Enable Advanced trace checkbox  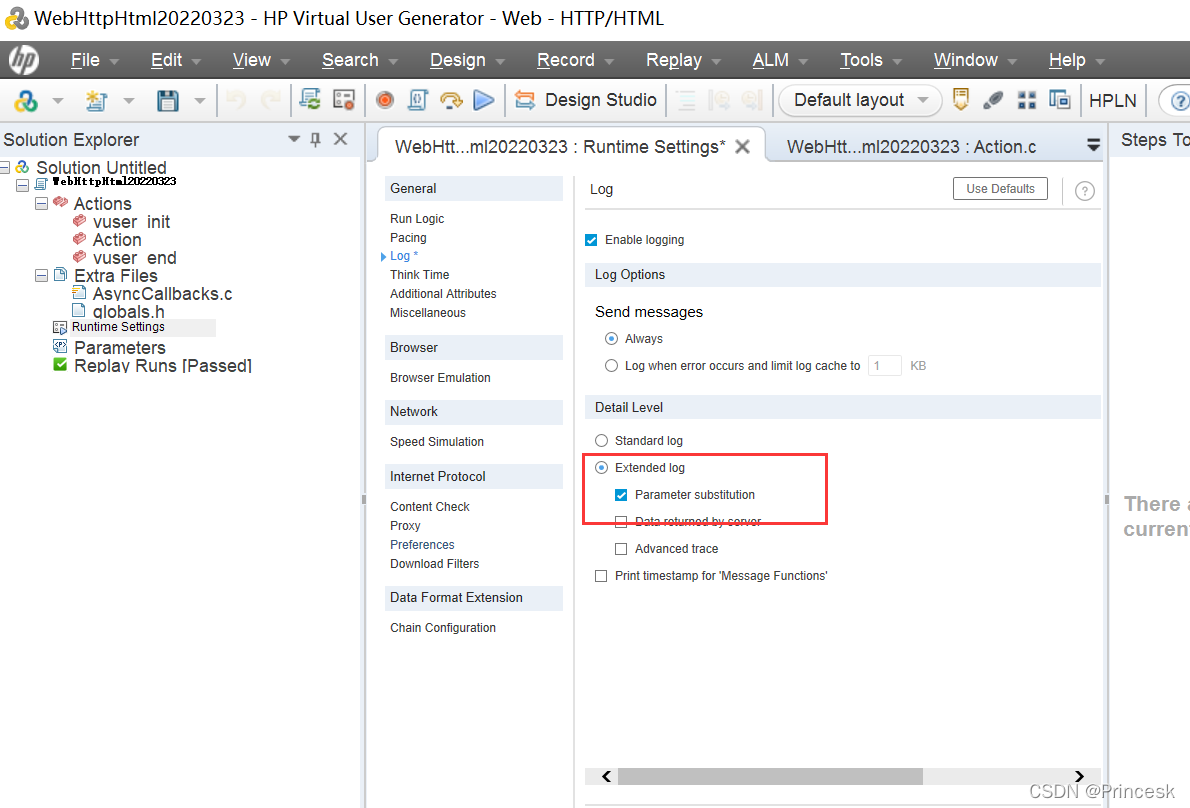(x=621, y=549)
